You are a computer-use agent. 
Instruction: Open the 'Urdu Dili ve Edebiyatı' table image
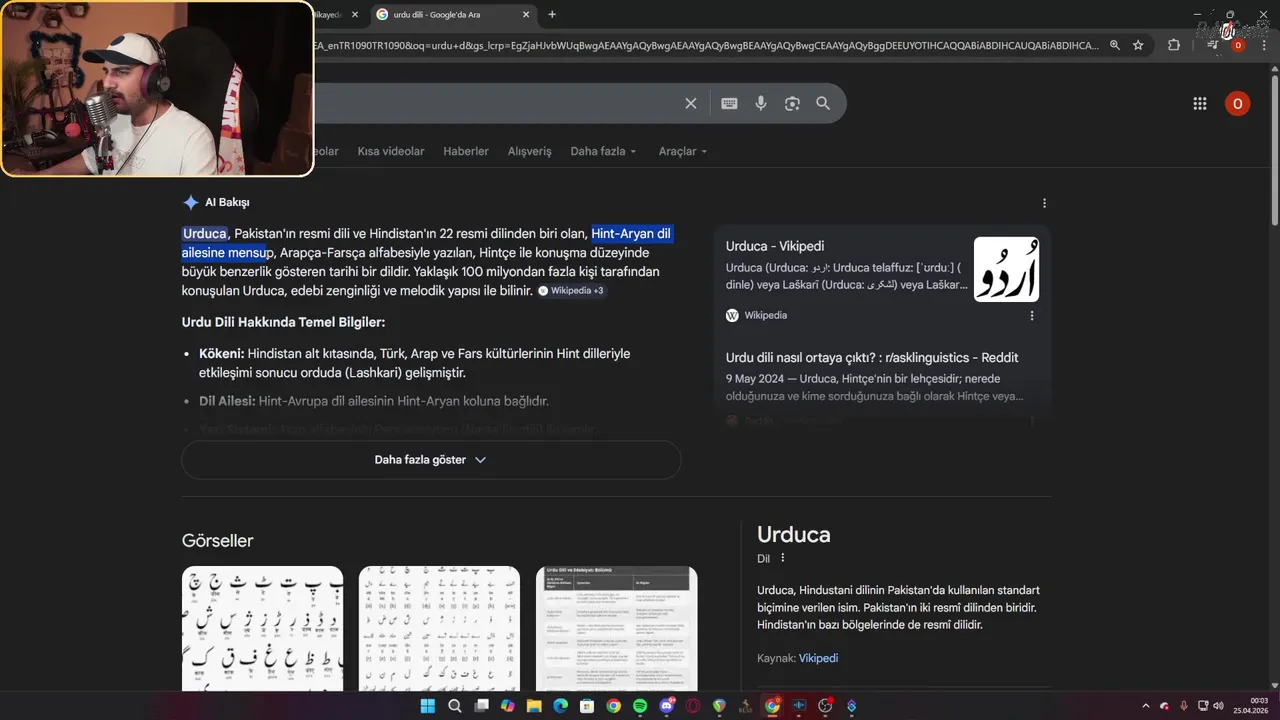616,628
